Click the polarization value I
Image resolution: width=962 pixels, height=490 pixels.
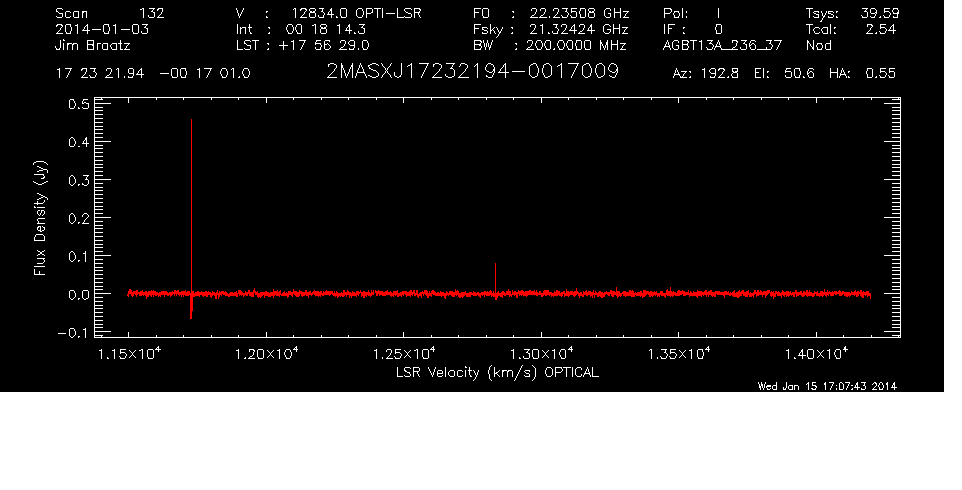coord(718,13)
